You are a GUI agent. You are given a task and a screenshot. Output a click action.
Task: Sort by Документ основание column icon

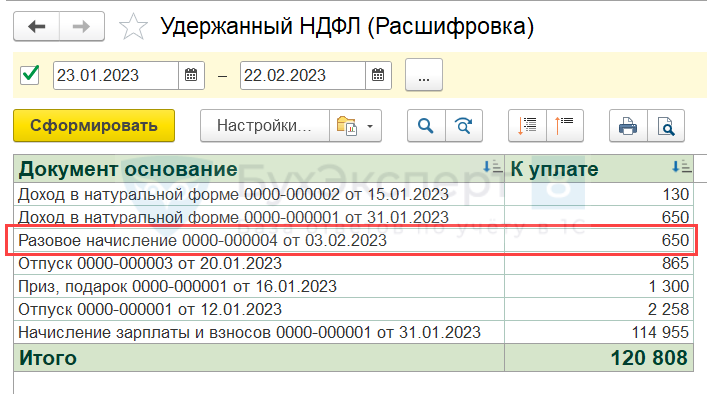tap(492, 167)
